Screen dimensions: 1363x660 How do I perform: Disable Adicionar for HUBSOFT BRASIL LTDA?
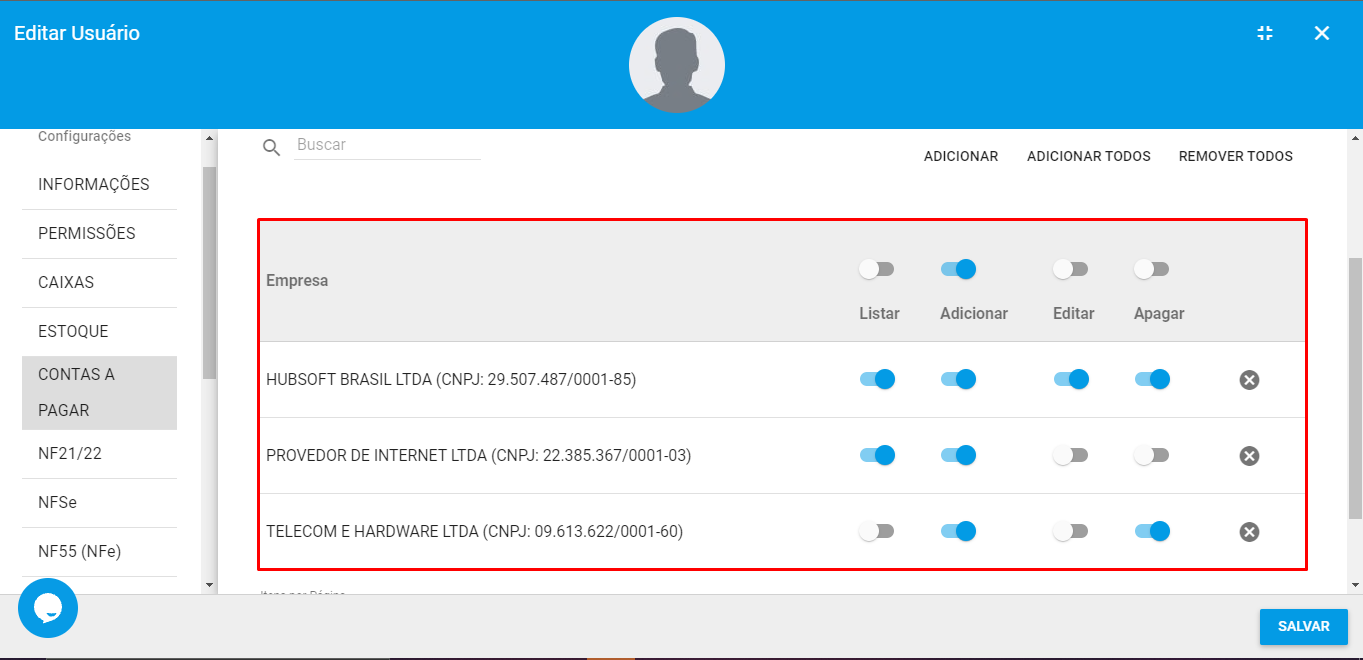(x=958, y=379)
